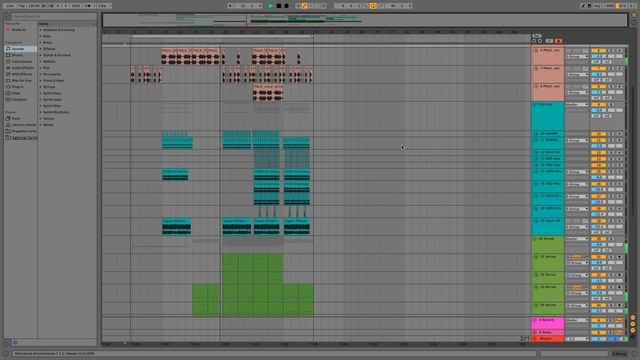
Task: Expand the Mallets folder
Action: [41, 61]
